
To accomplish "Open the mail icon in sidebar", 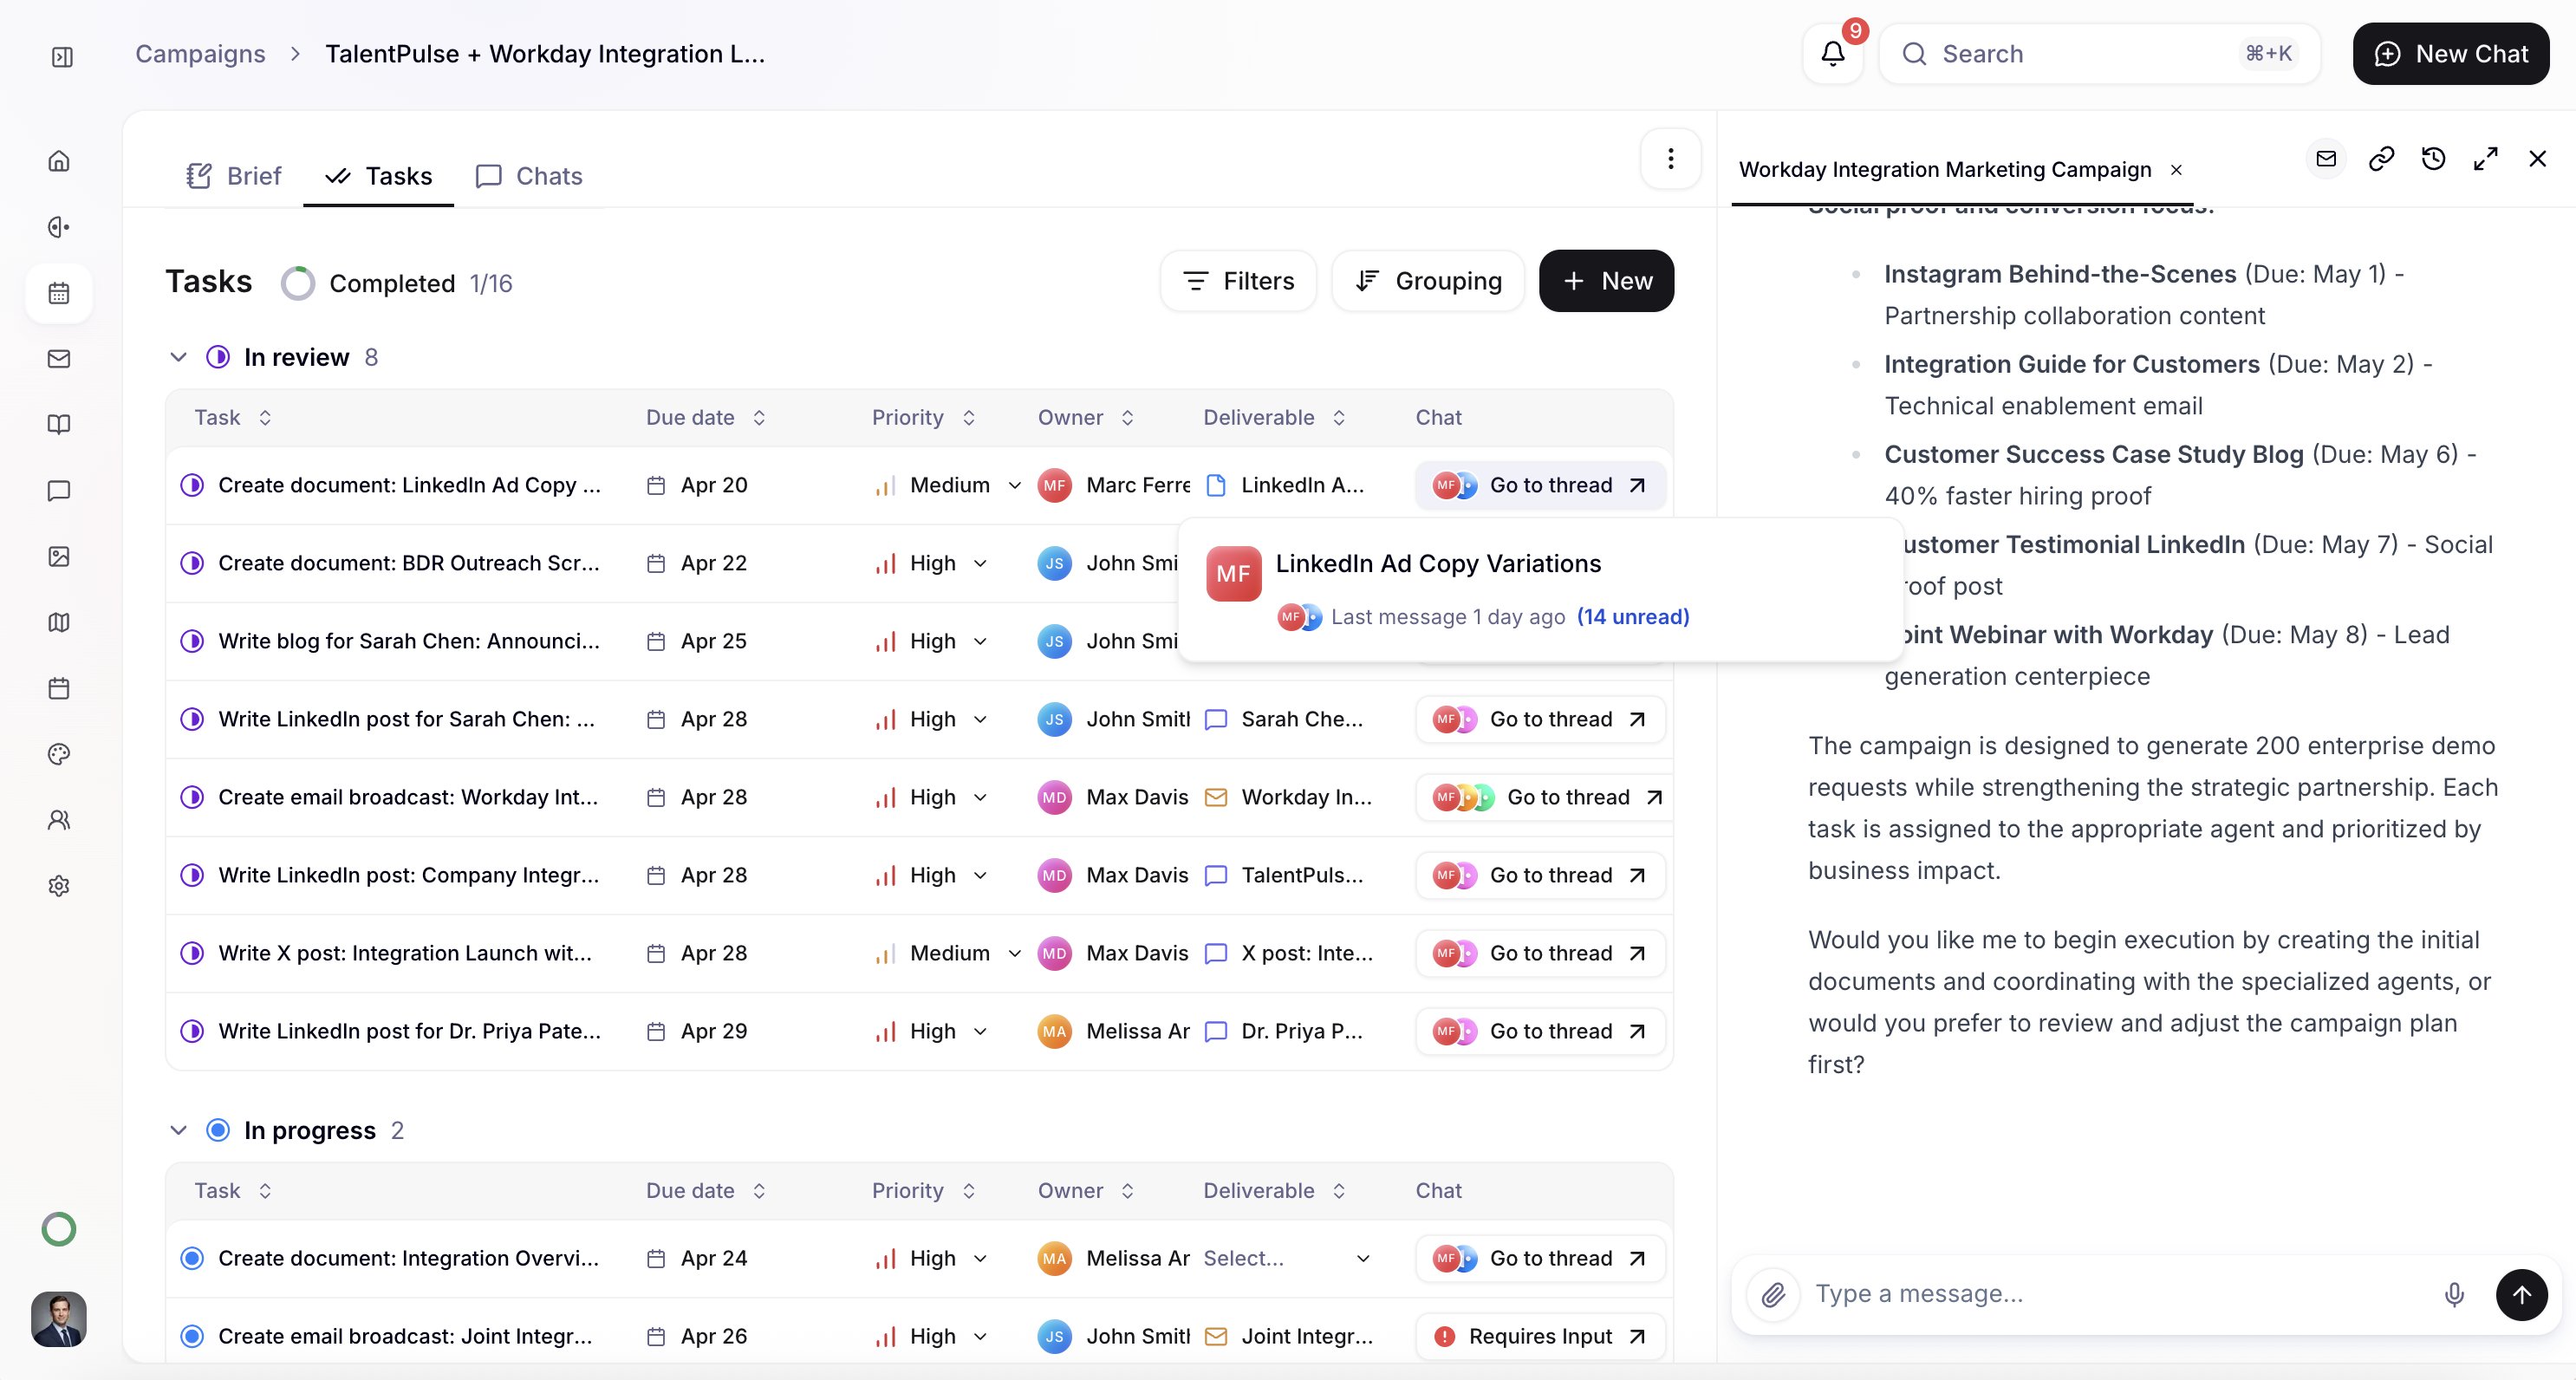I will click(59, 359).
